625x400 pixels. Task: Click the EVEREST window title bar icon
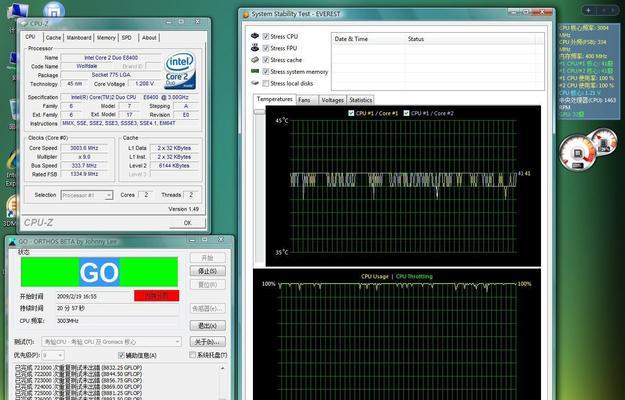(x=246, y=14)
